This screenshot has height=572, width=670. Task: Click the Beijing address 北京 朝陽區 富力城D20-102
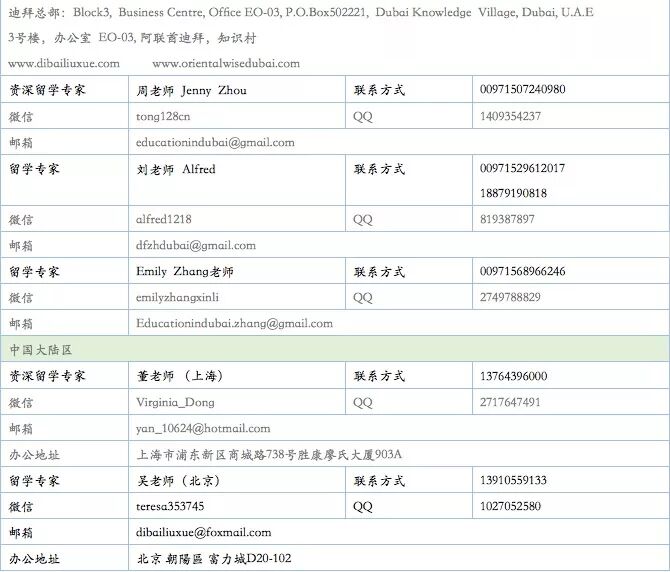(x=214, y=559)
